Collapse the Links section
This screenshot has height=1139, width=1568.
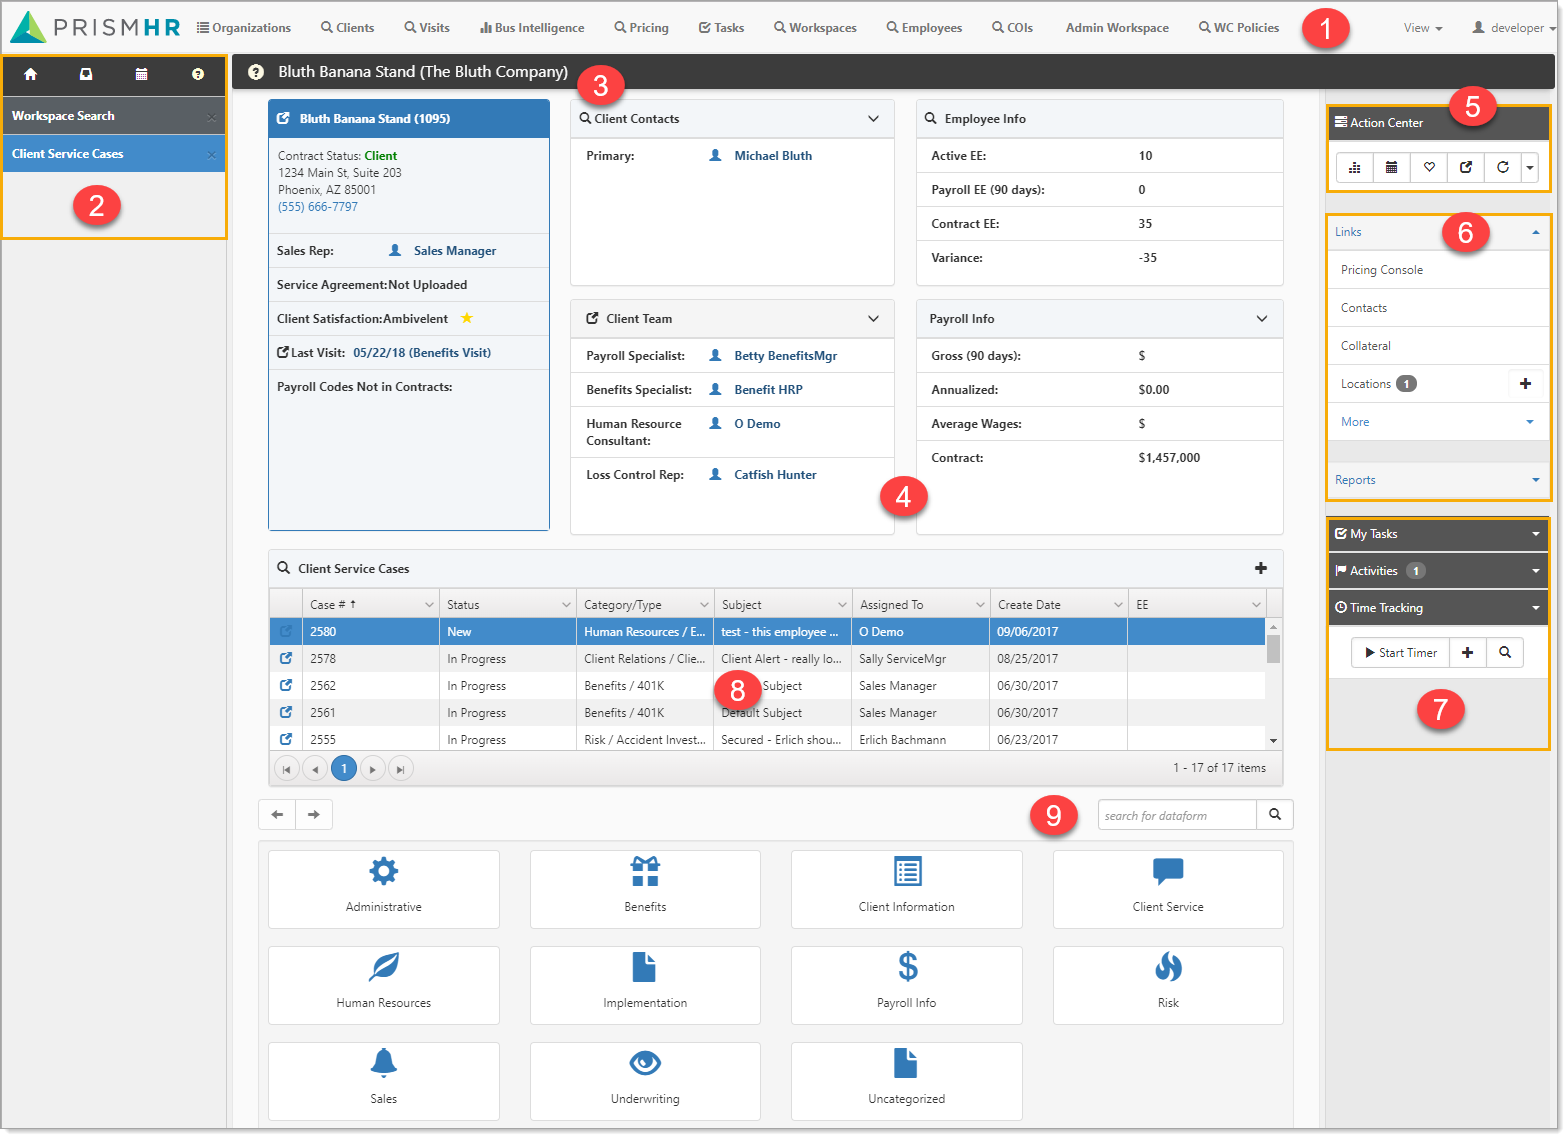point(1536,232)
